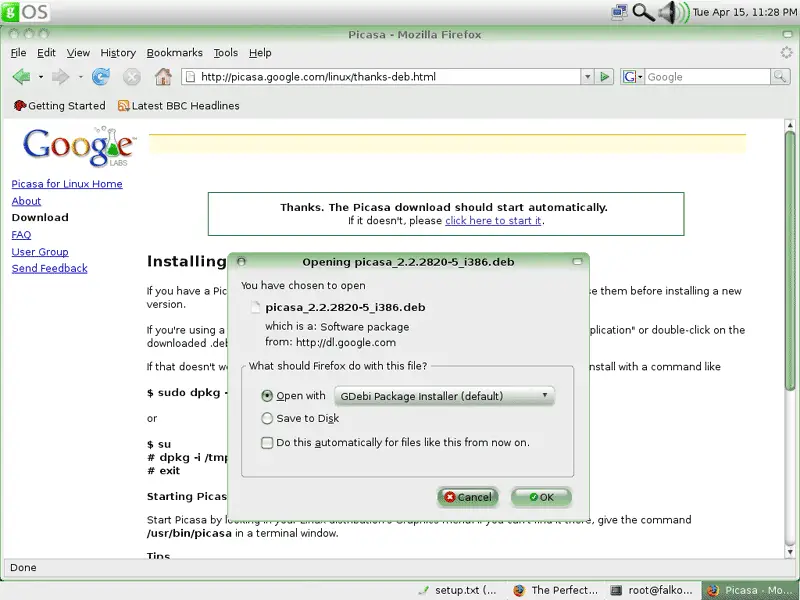Viewport: 800px width, 600px height.
Task: Go back with the green Back arrow
Action: pos(21,77)
